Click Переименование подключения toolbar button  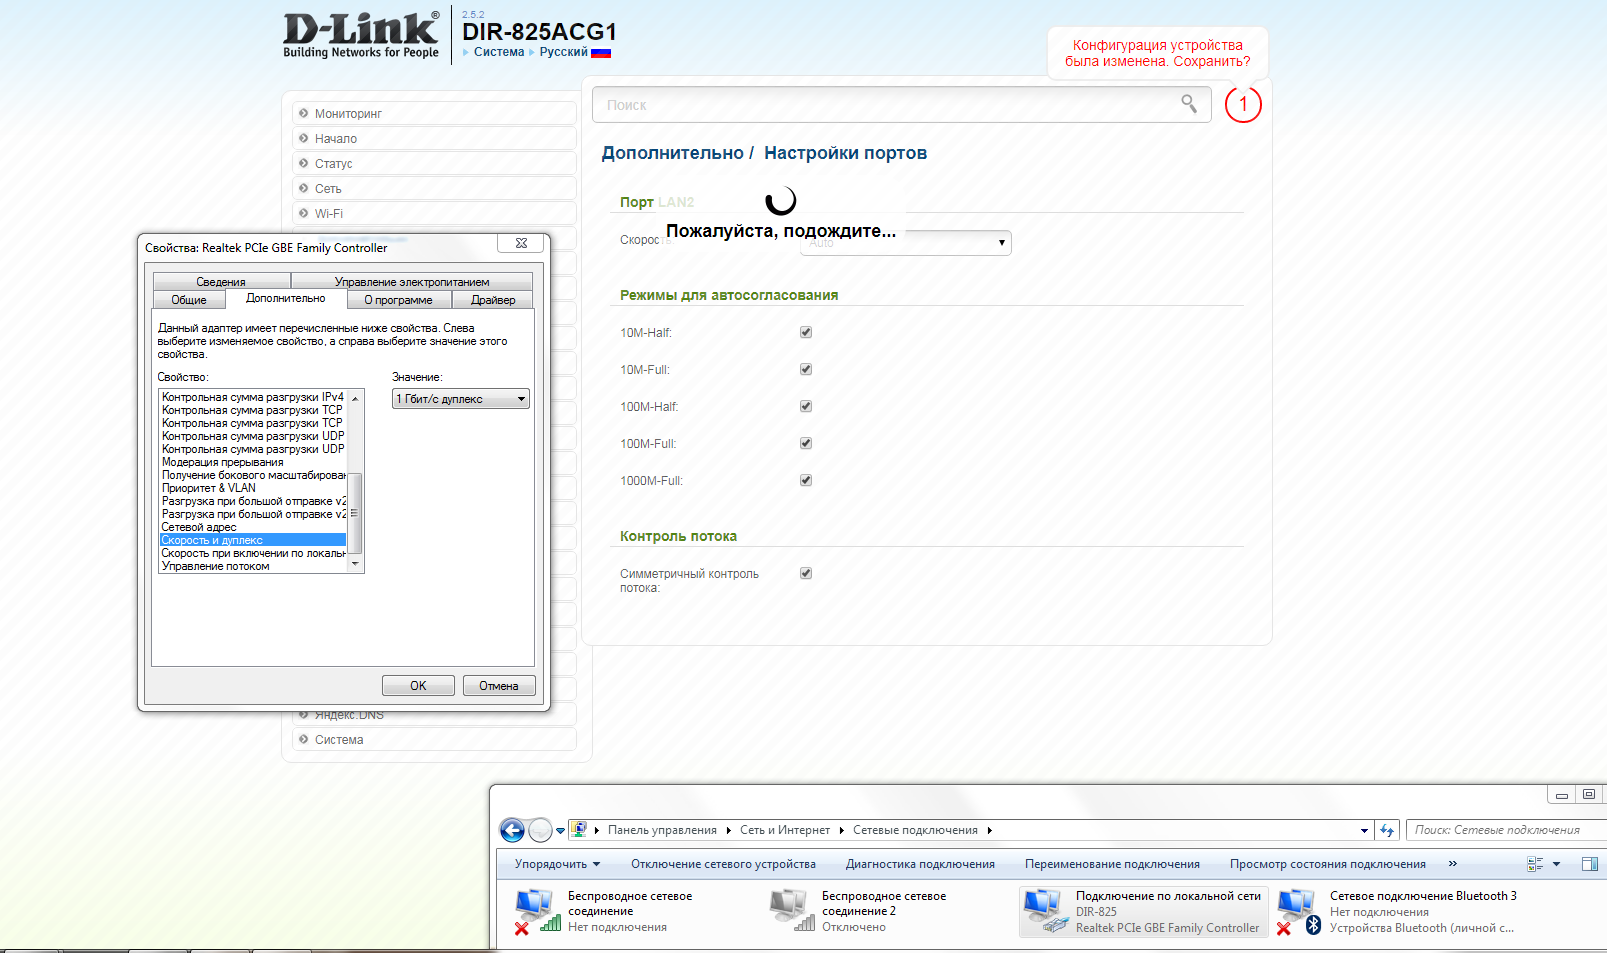pyautogui.click(x=1112, y=864)
